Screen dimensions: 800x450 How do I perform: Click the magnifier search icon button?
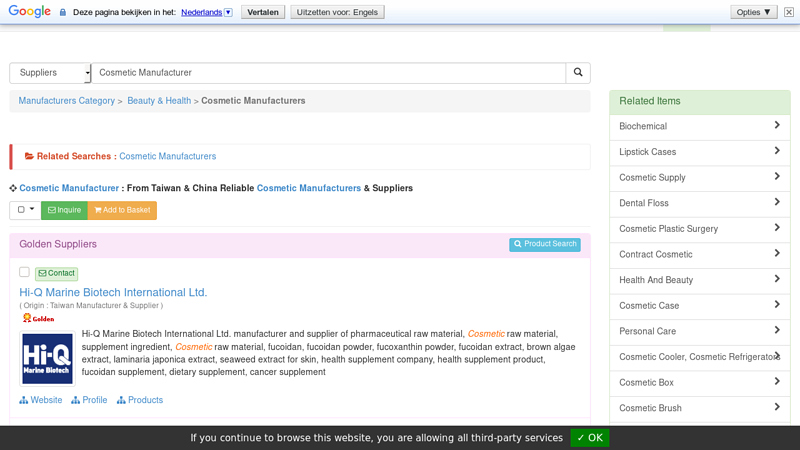(578, 72)
